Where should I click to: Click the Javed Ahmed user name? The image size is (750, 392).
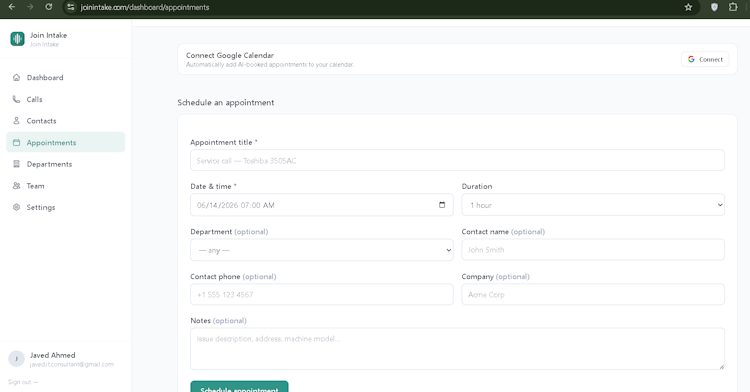53,355
